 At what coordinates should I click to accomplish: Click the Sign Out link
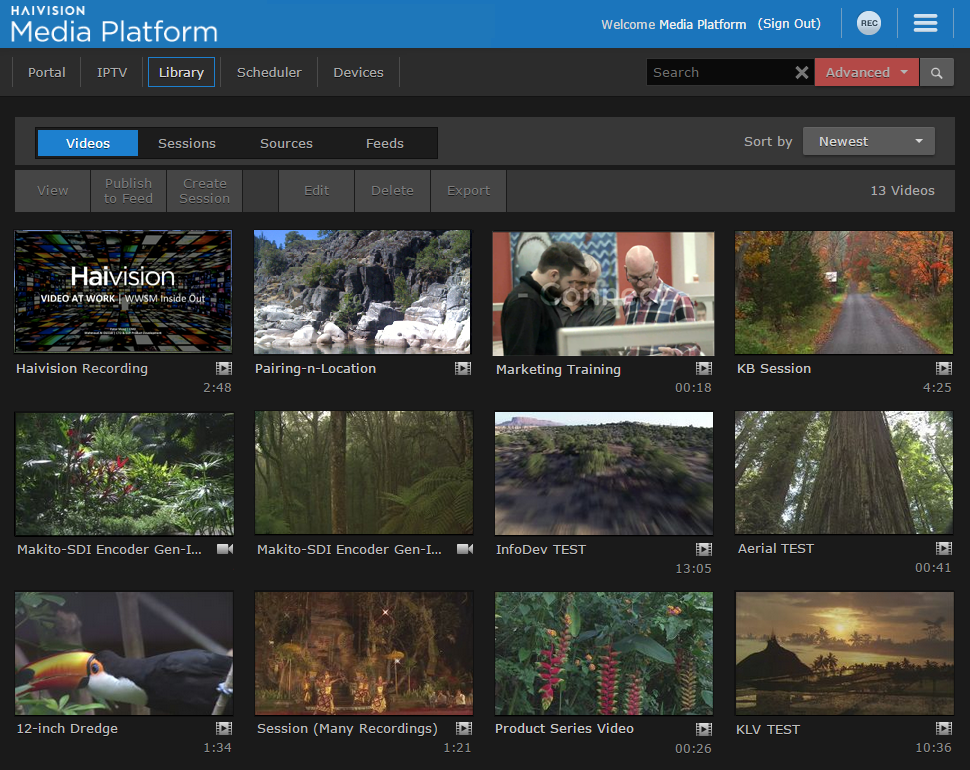pos(789,24)
